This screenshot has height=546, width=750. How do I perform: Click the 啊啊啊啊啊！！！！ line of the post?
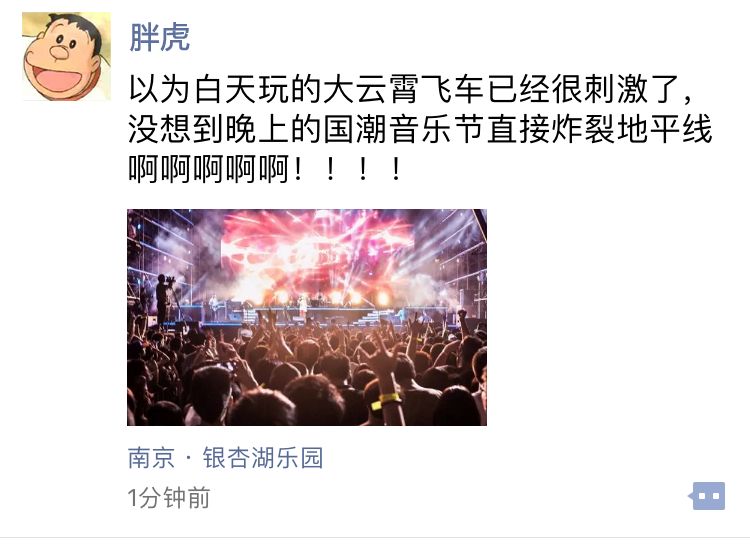[265, 169]
